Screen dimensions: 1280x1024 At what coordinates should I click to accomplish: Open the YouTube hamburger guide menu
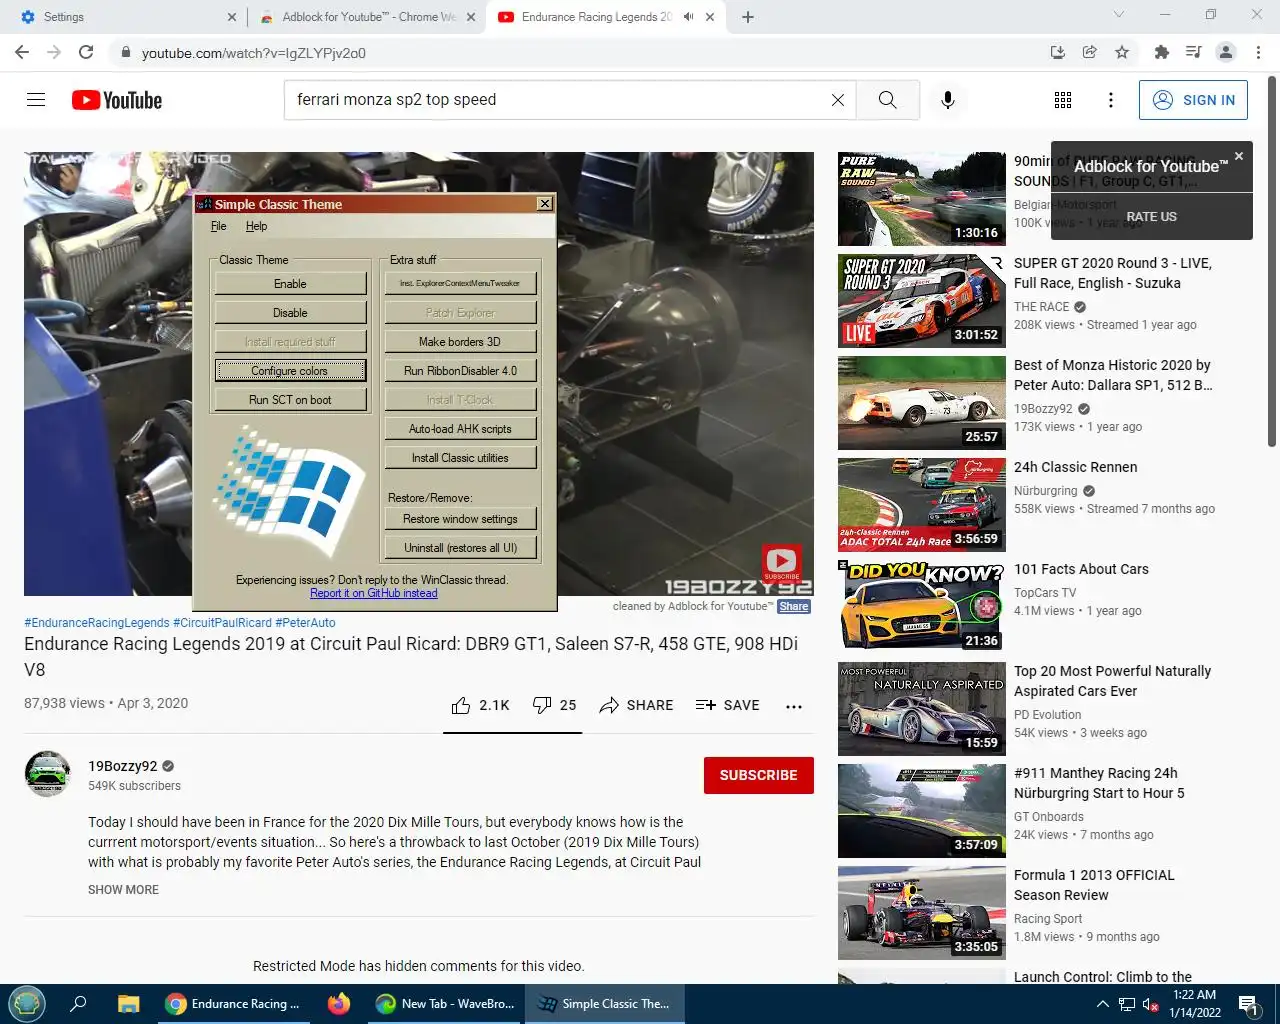pos(36,100)
